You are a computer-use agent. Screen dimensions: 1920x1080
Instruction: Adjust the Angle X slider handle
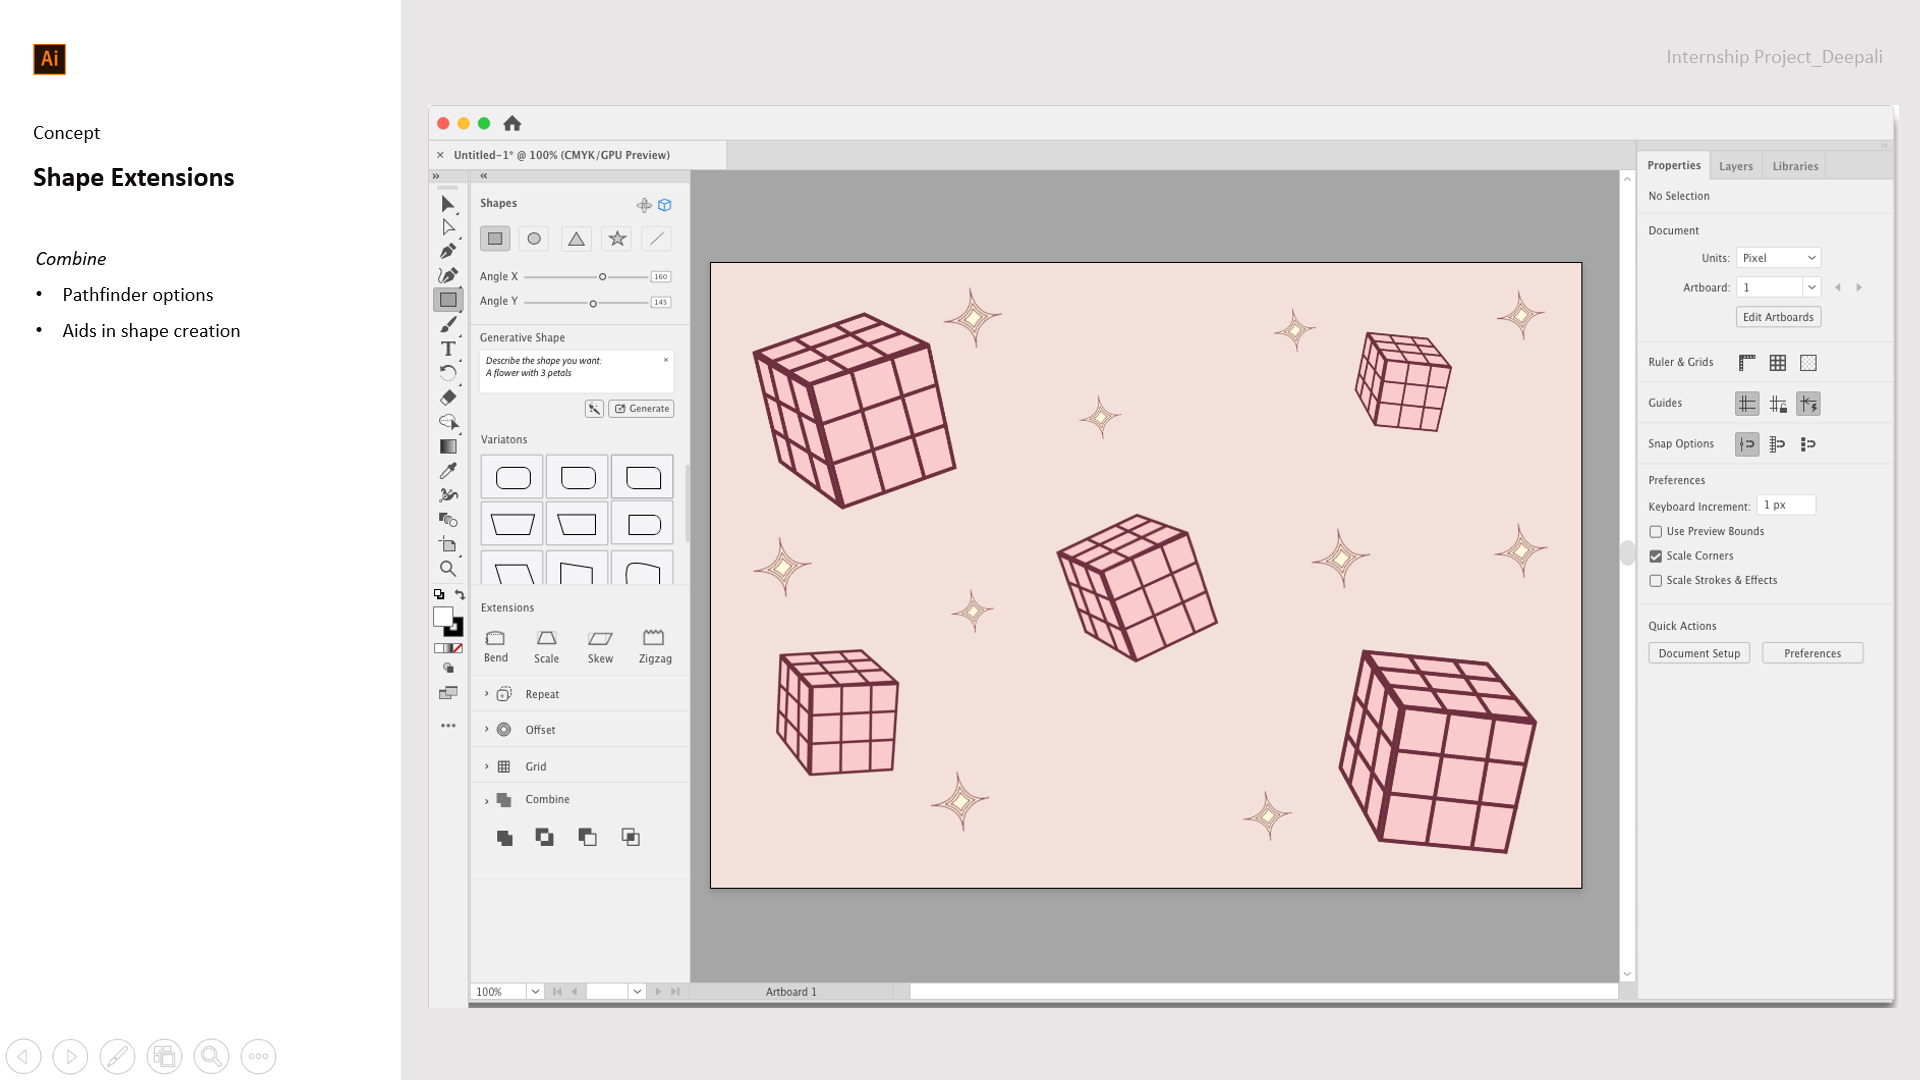(x=602, y=277)
